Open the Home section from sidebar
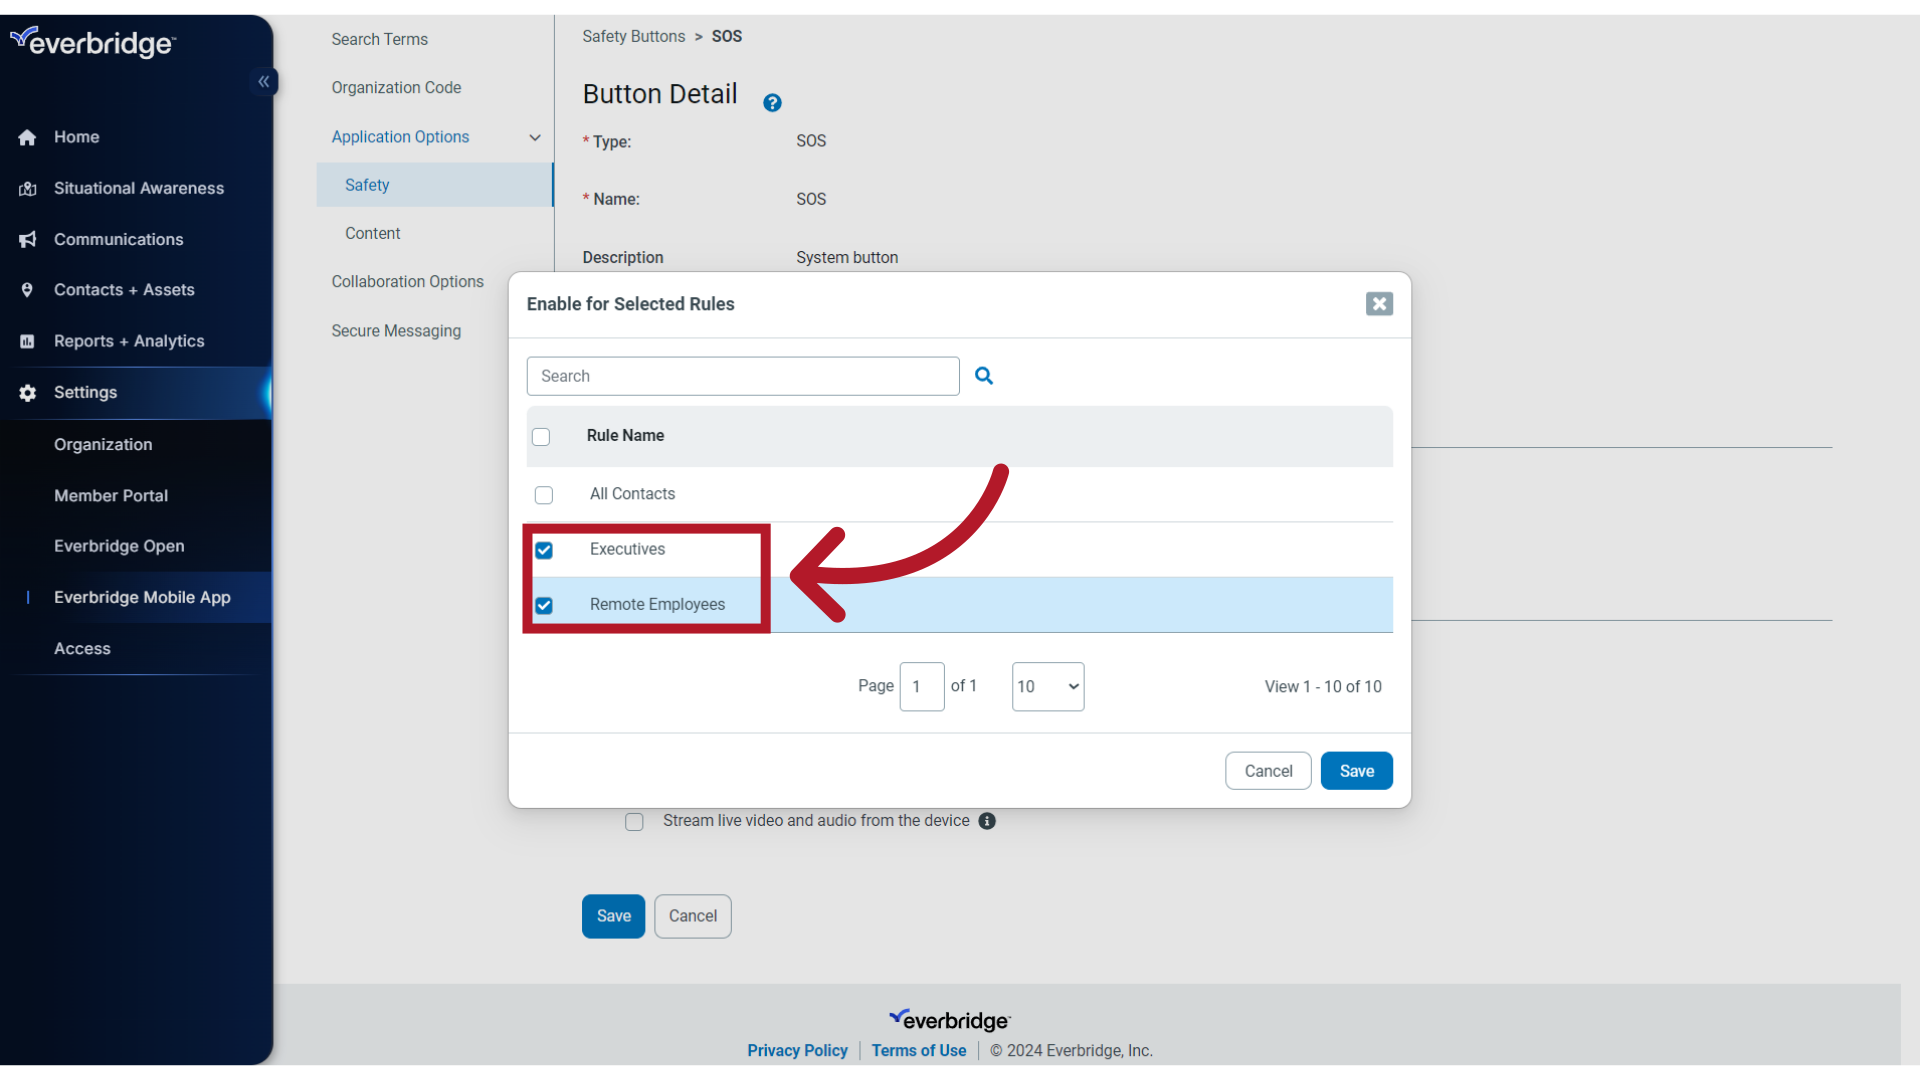This screenshot has width=1920, height=1080. coord(77,137)
